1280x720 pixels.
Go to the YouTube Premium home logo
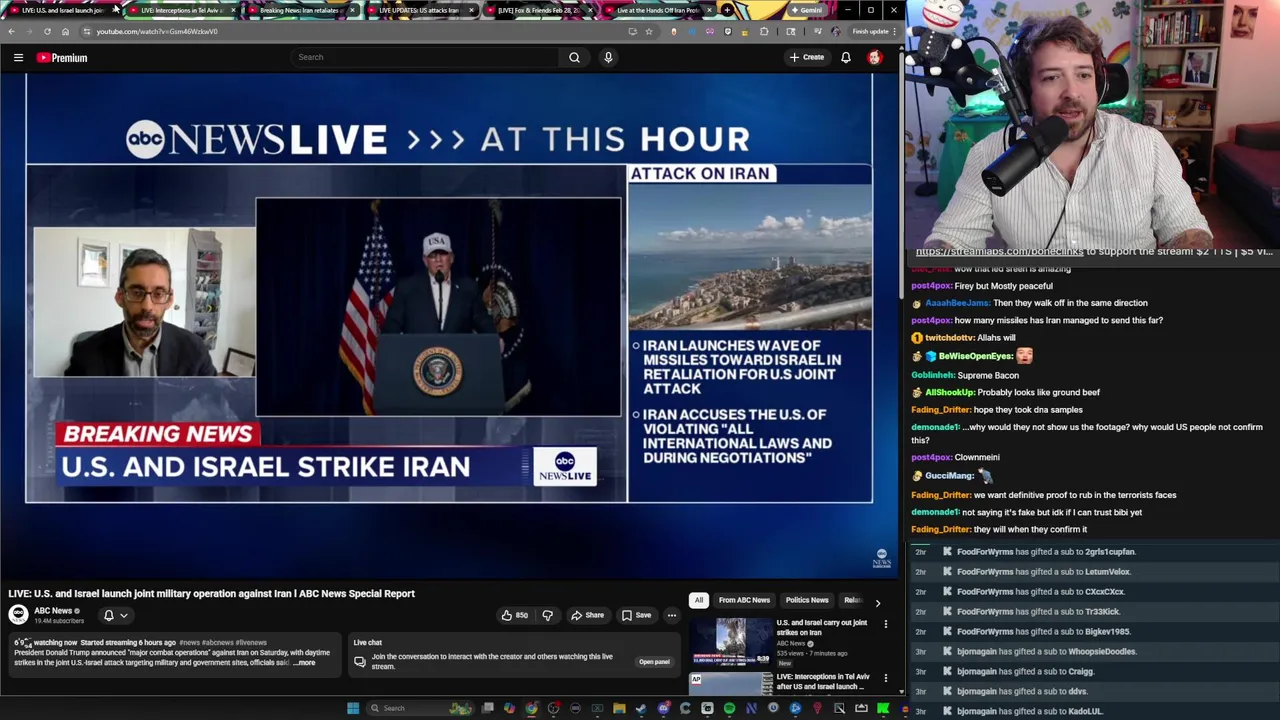62,58
